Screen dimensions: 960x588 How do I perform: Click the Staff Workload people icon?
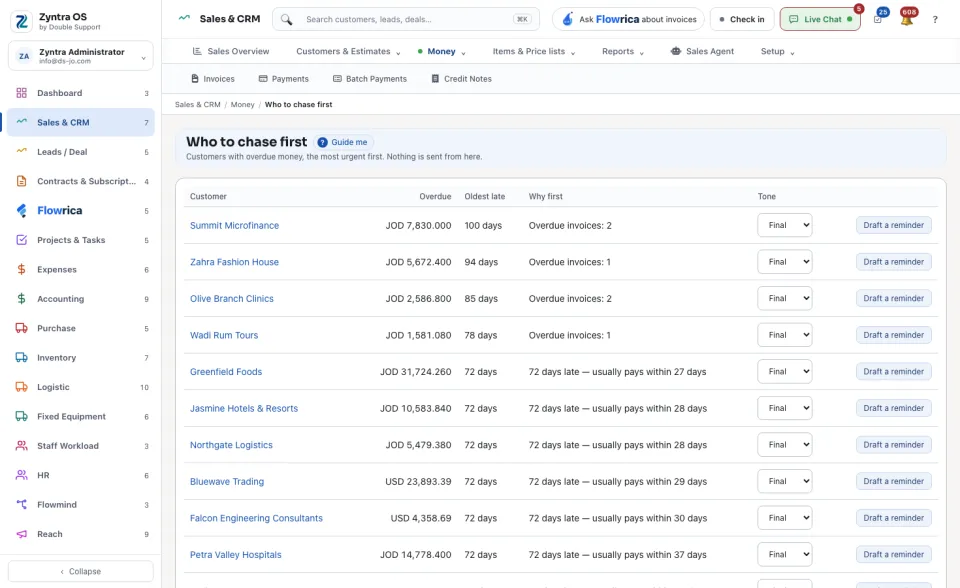(21, 446)
